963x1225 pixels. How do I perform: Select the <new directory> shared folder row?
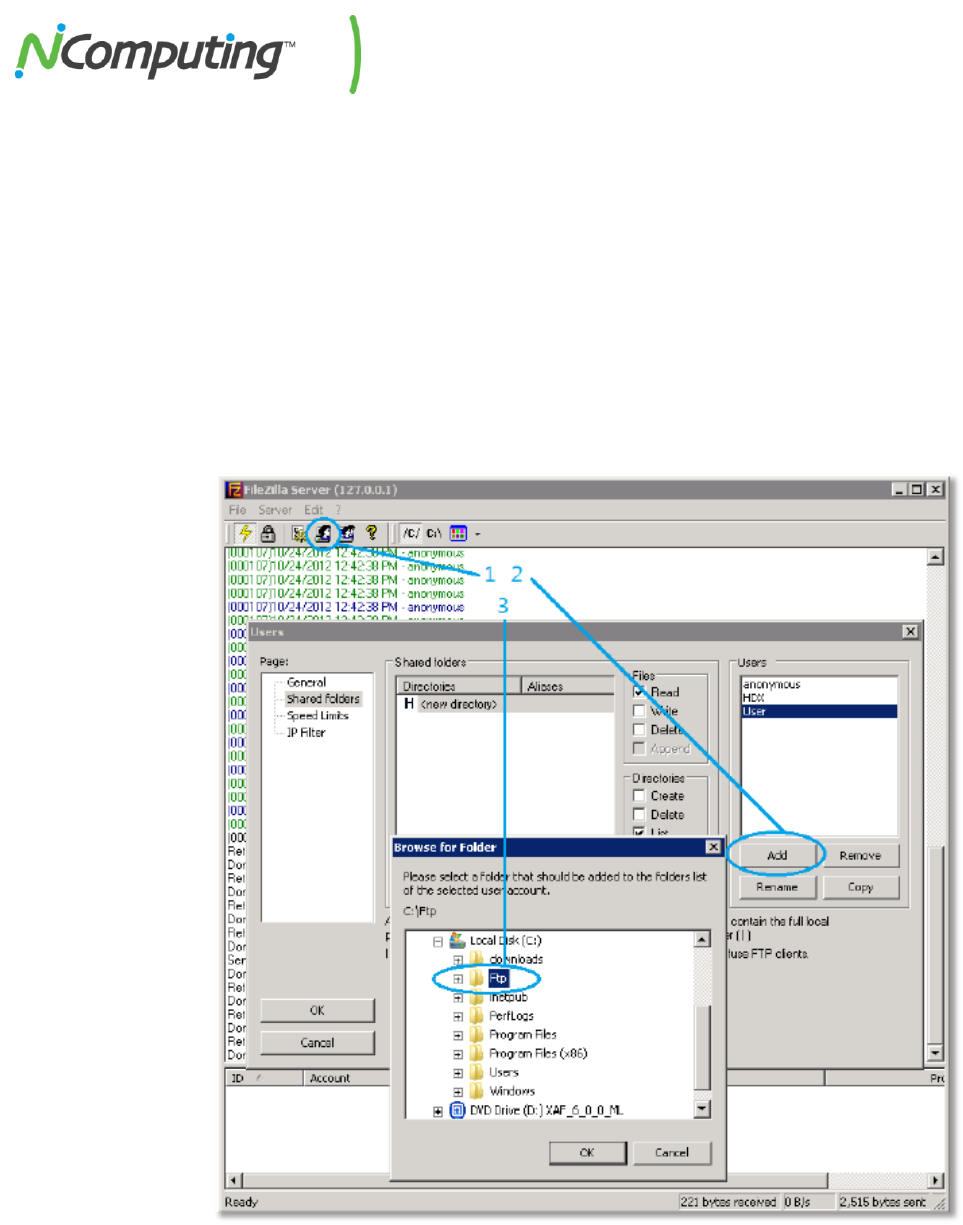click(506, 704)
